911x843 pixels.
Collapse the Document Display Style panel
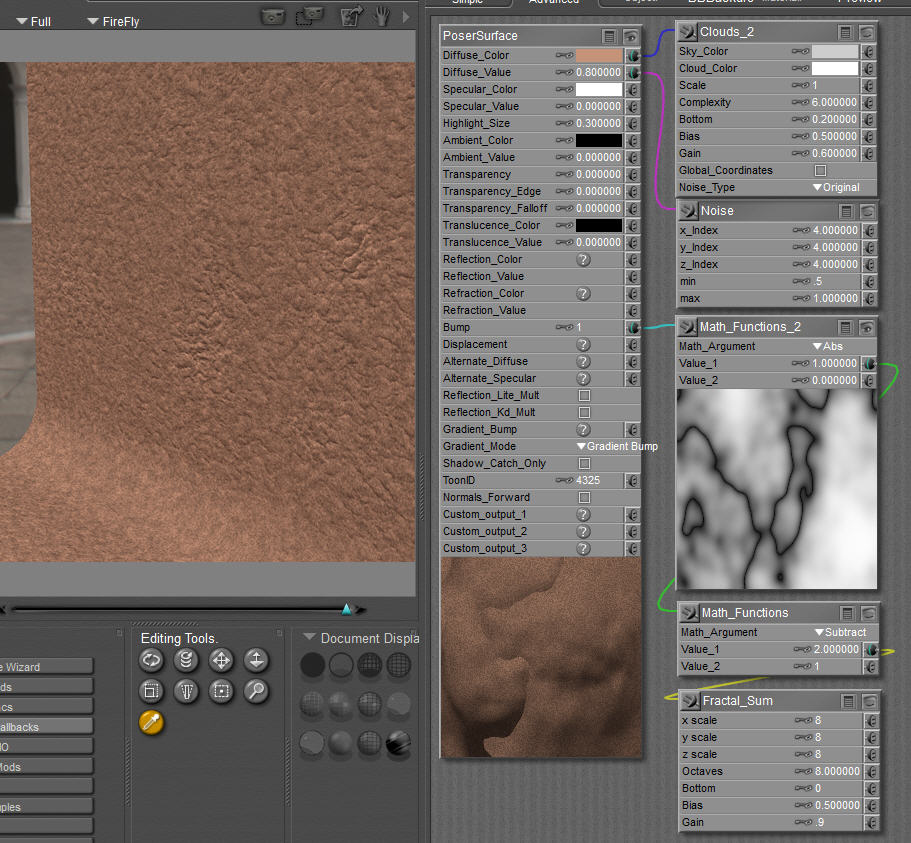pyautogui.click(x=309, y=638)
